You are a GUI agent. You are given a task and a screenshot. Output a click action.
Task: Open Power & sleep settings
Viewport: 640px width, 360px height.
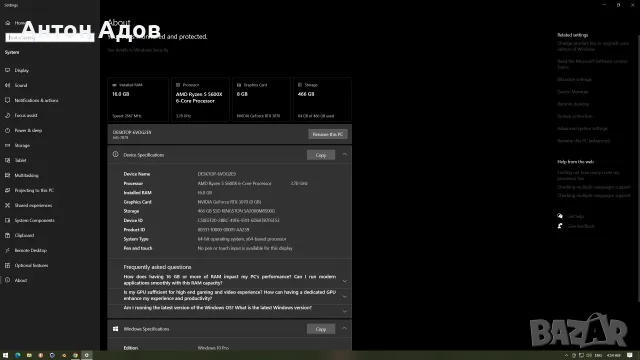[x=28, y=131]
